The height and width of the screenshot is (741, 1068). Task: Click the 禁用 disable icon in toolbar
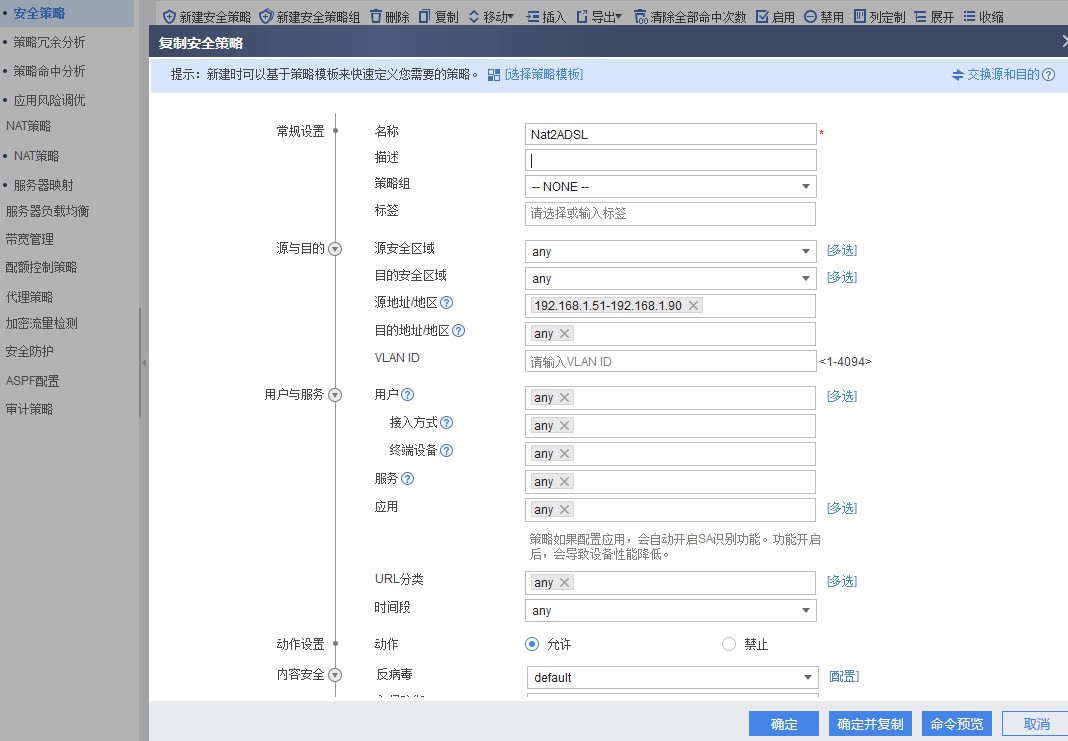810,16
